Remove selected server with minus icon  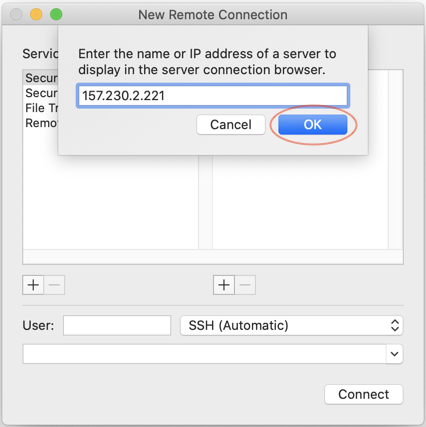pos(245,285)
